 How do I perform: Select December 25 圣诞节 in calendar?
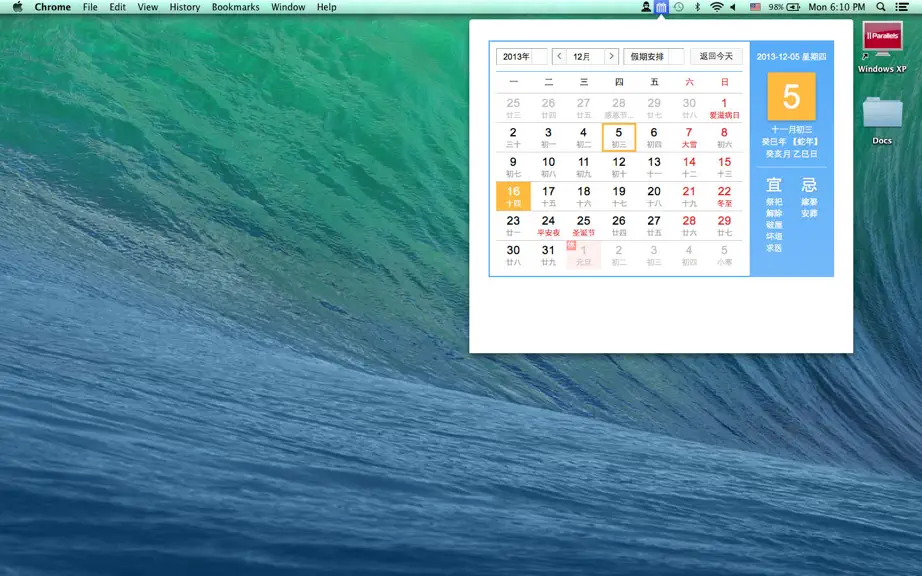[583, 226]
